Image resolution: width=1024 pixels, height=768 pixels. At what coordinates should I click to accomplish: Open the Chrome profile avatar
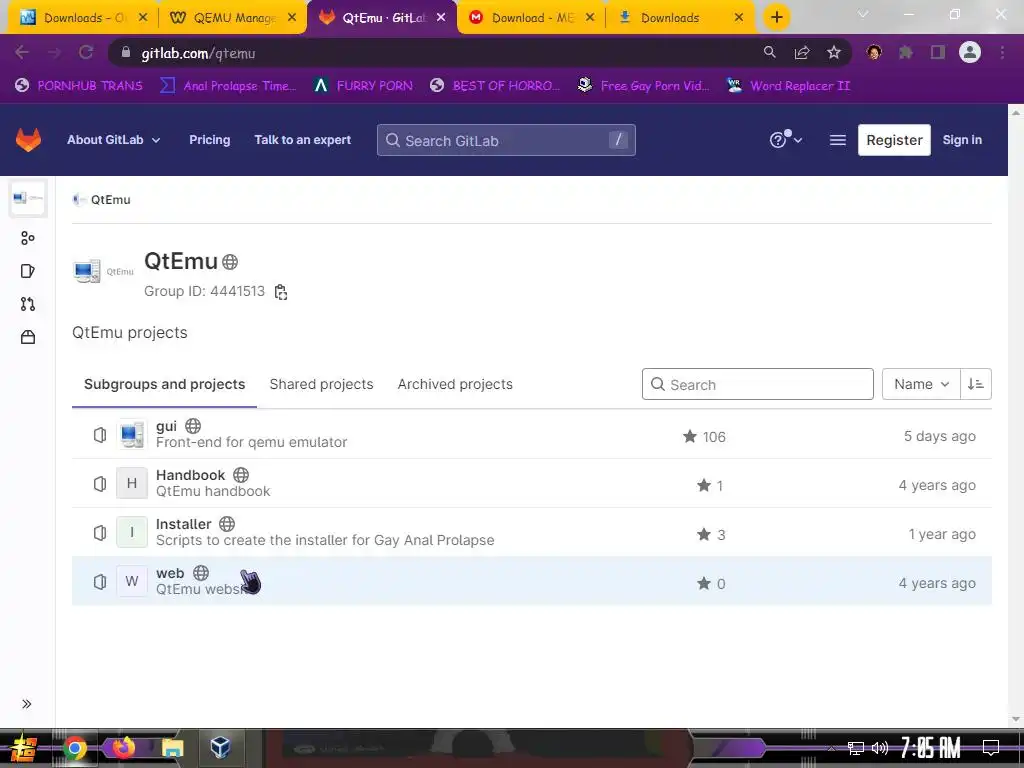point(970,52)
